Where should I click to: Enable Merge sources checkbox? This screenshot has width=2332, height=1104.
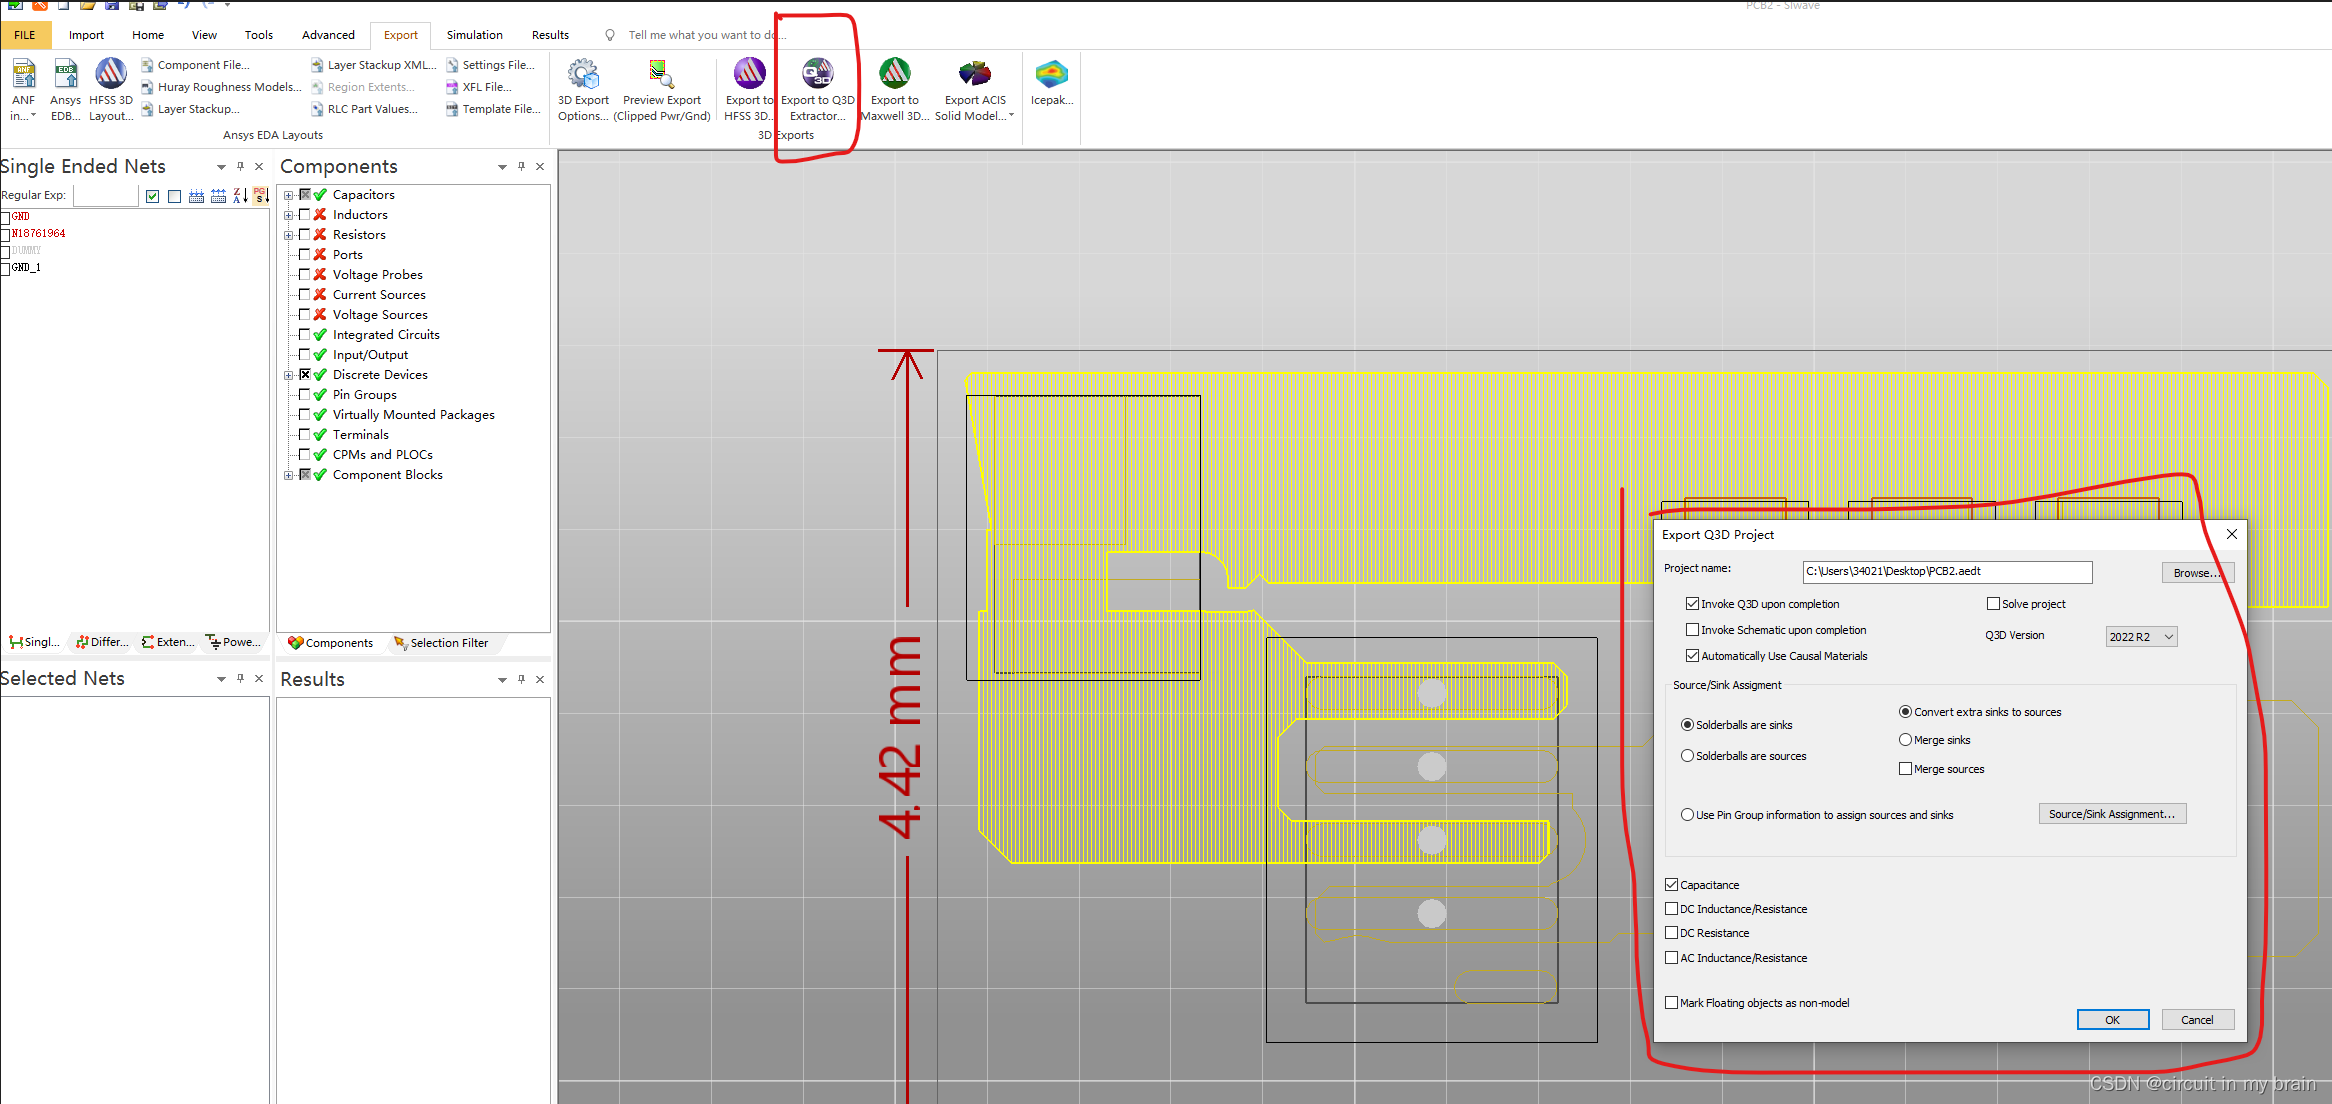point(1905,769)
